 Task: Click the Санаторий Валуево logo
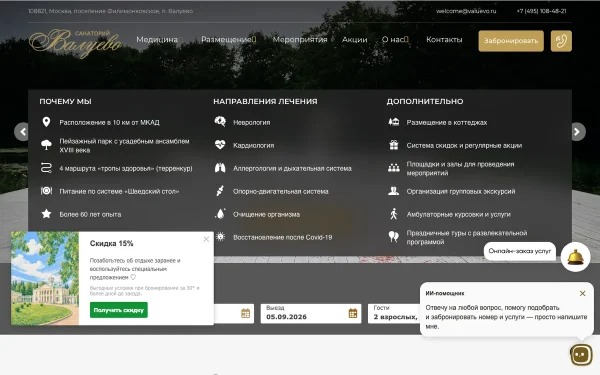pos(76,43)
